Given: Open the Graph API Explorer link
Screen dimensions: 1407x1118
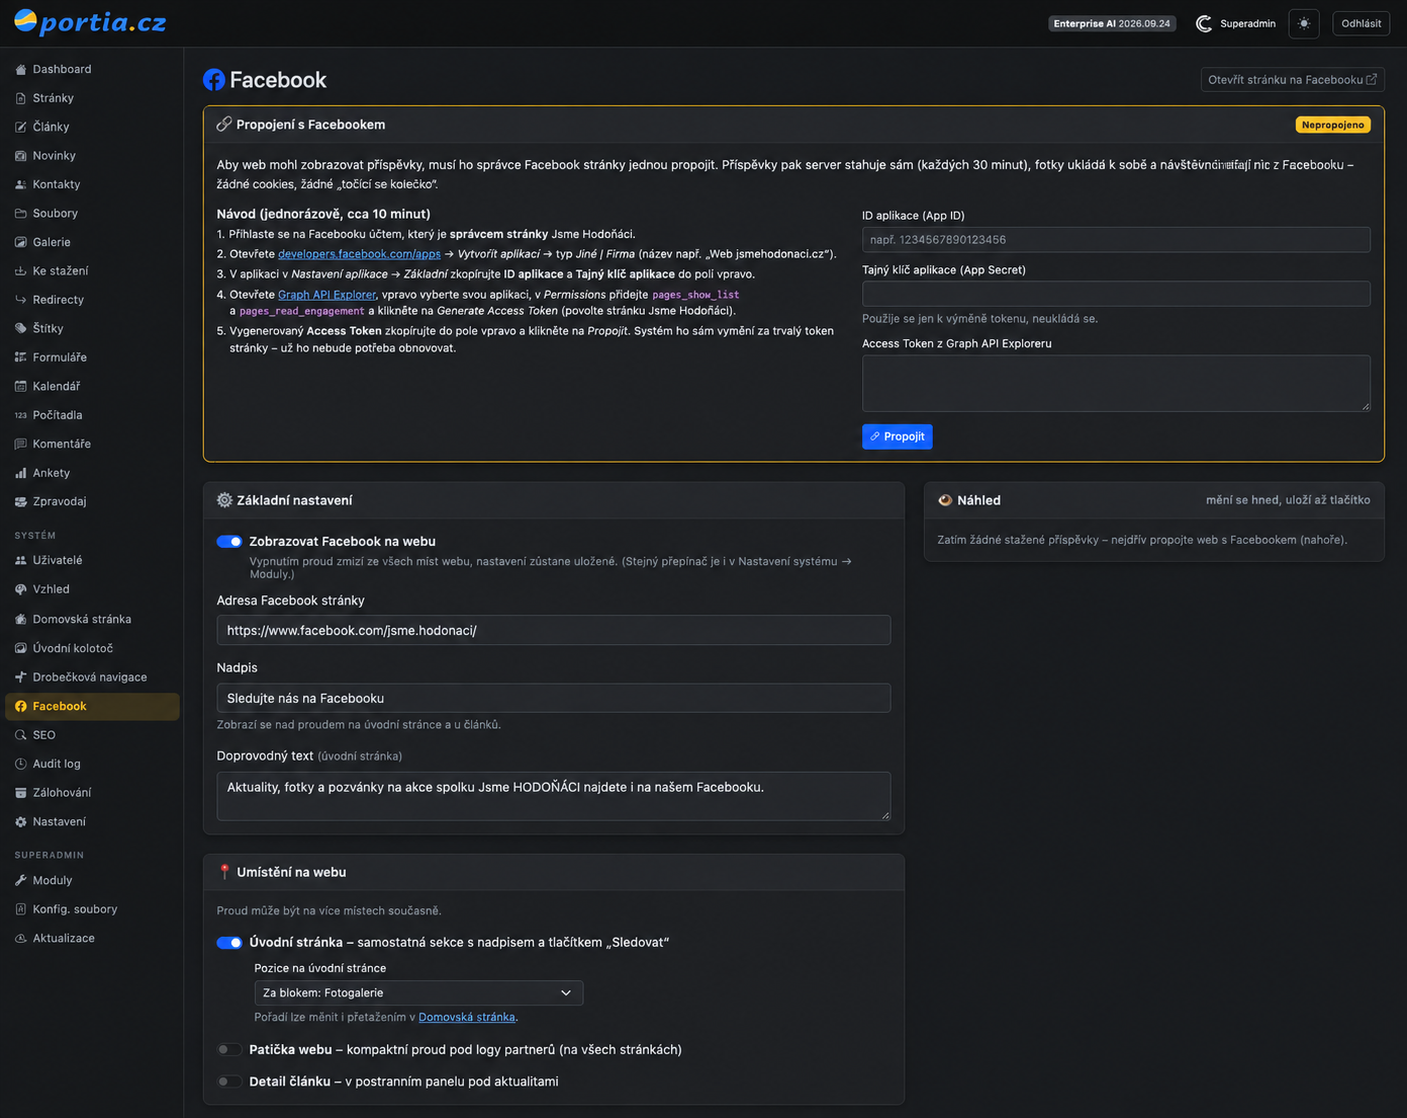Looking at the screenshot, I should coord(327,295).
